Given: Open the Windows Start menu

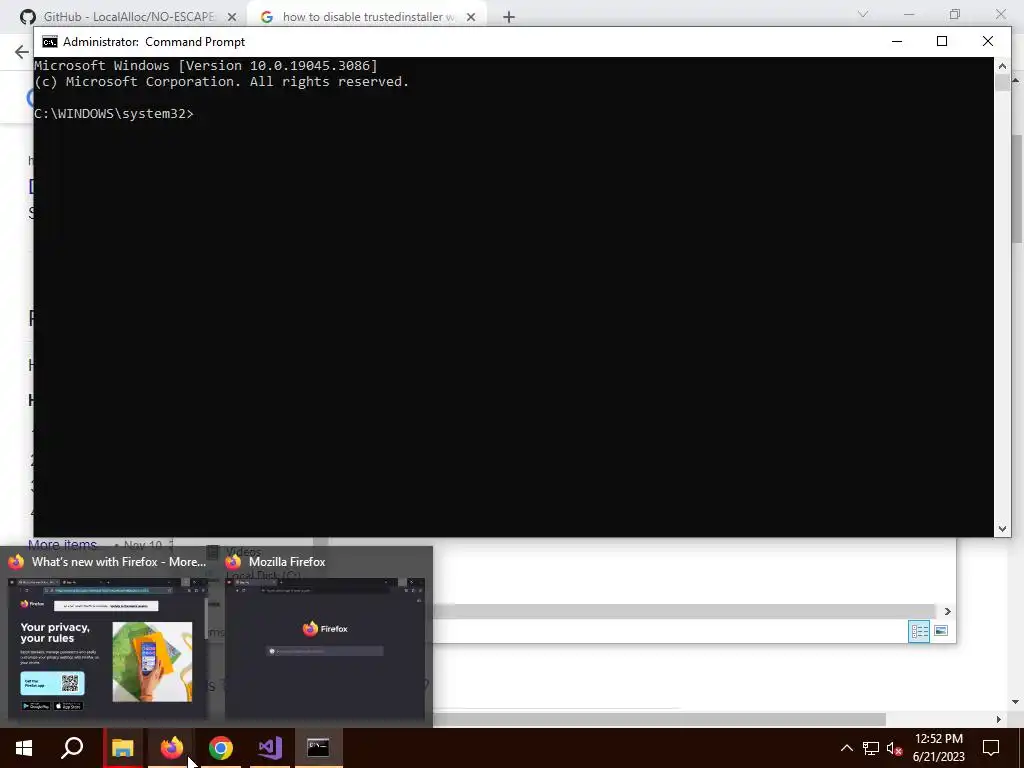Looking at the screenshot, I should [24, 748].
